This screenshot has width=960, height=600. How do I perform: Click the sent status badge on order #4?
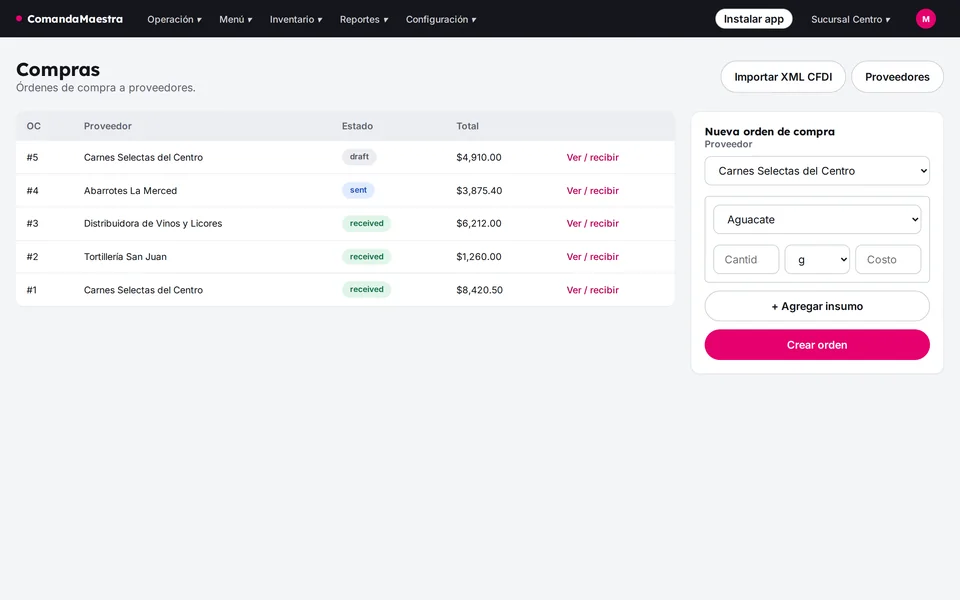tap(358, 190)
